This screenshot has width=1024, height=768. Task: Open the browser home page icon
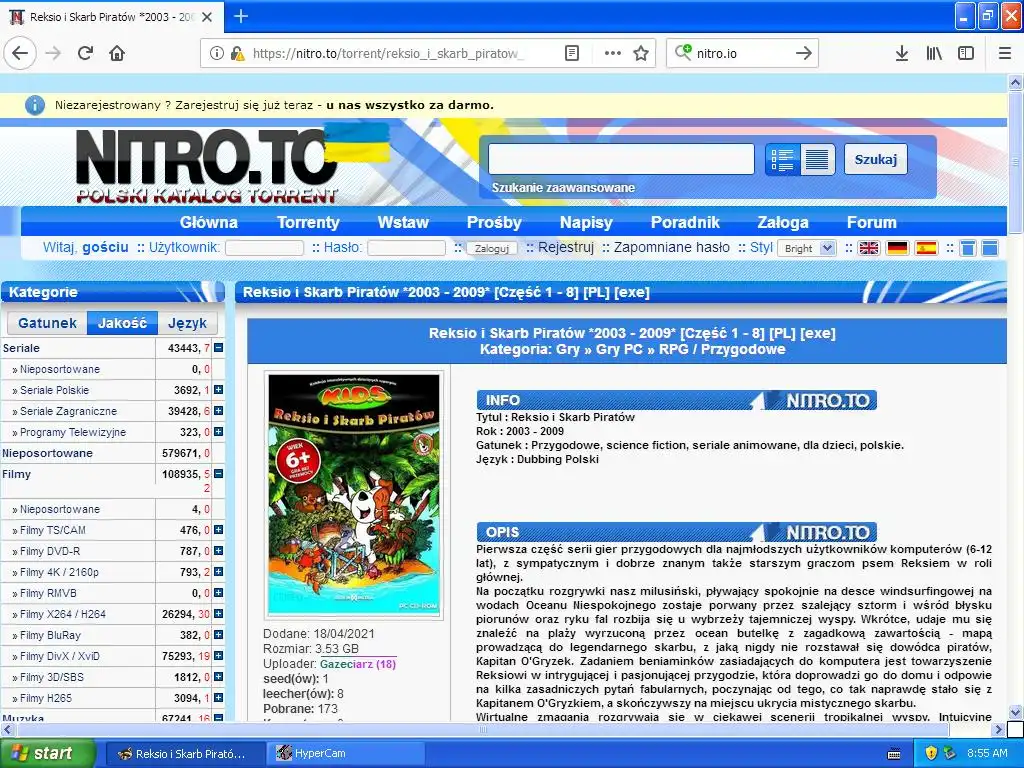[117, 53]
